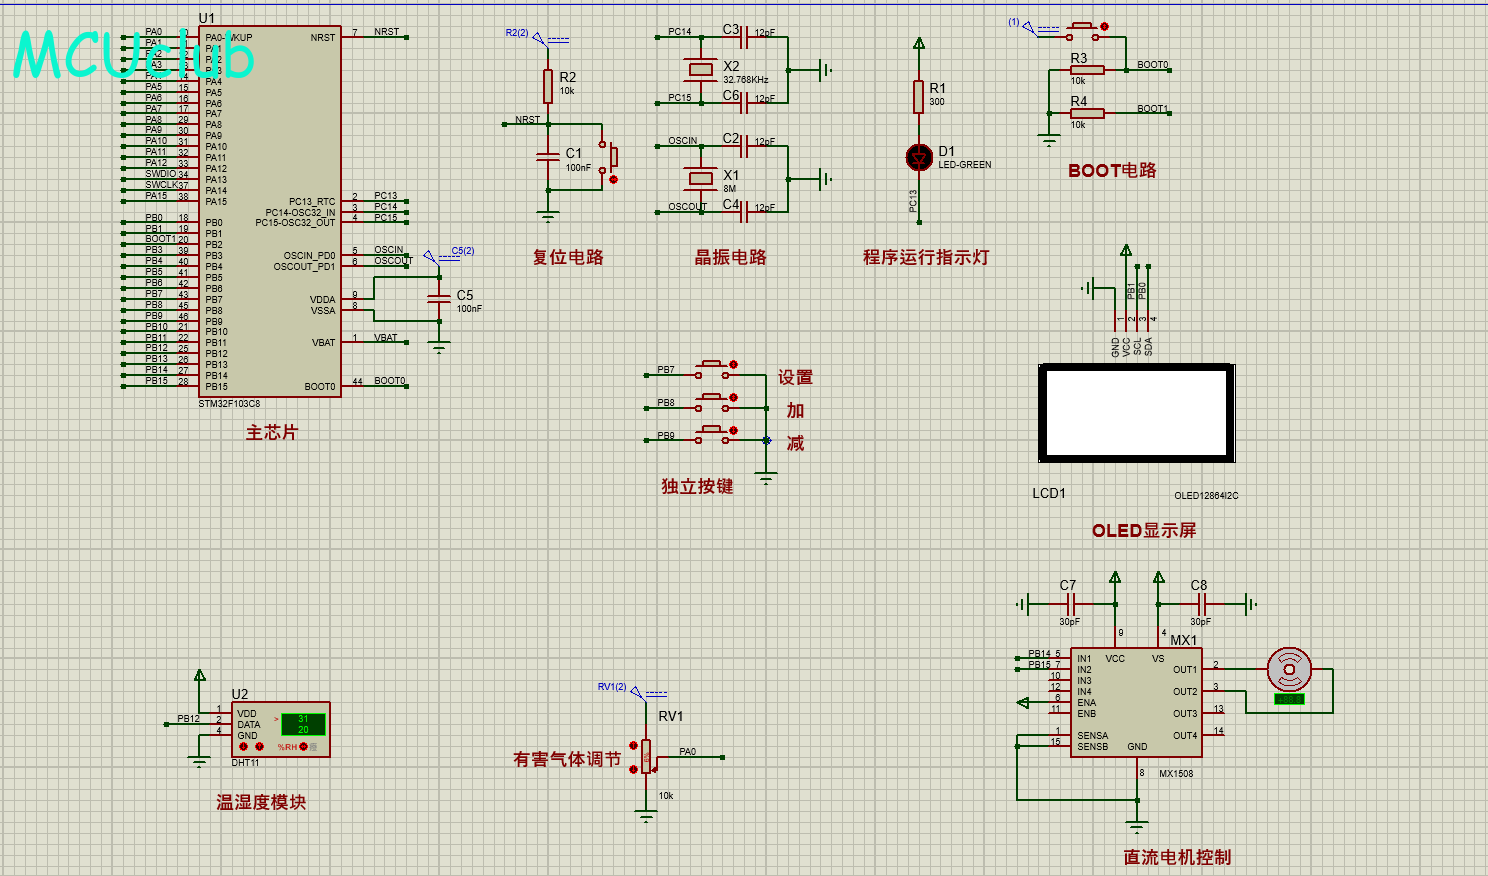
Task: Click capacitor C8 symbol
Action: 1202,604
